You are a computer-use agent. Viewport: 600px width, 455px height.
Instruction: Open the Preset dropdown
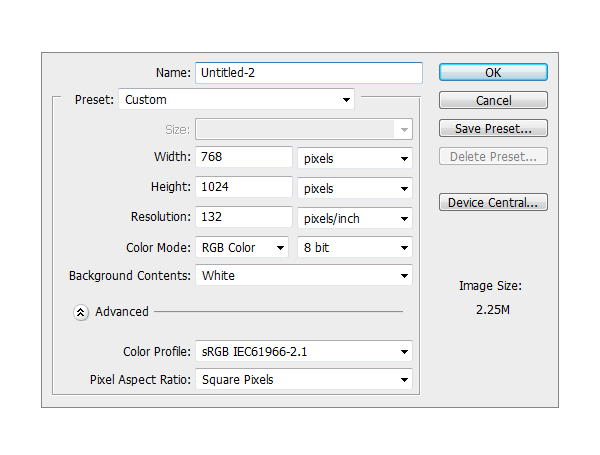click(237, 100)
